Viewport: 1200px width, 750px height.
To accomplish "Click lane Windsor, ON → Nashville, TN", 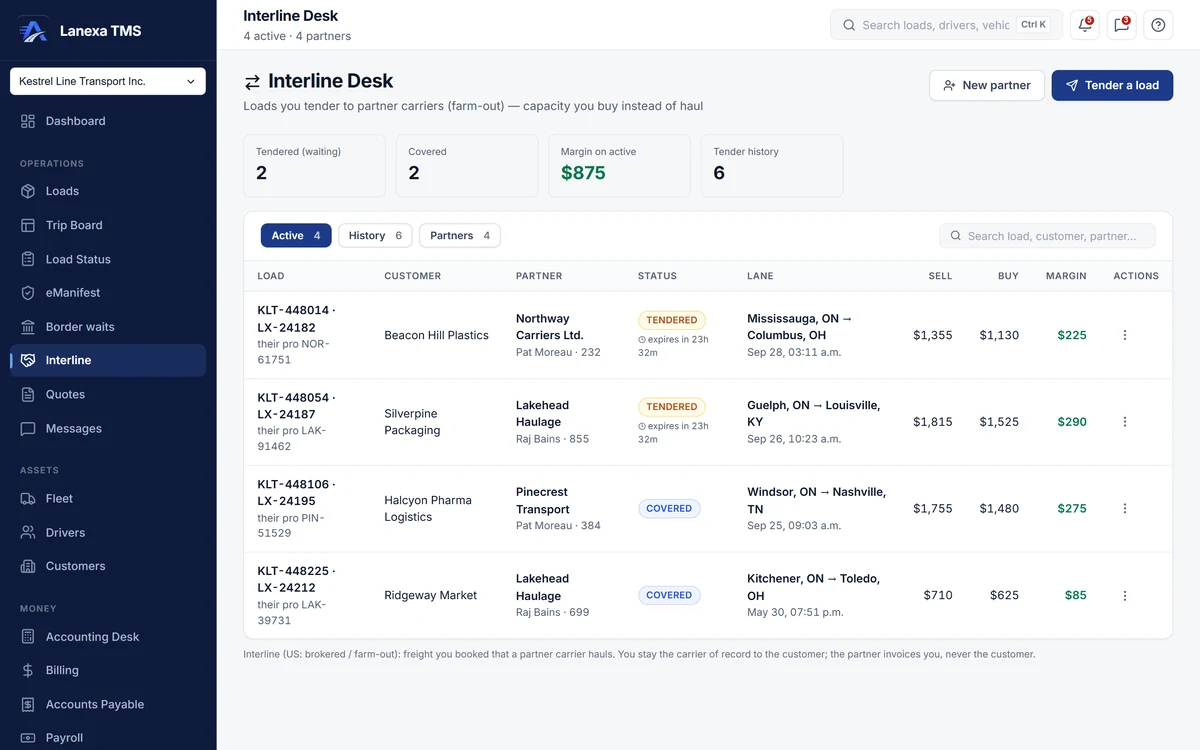I will (x=817, y=500).
